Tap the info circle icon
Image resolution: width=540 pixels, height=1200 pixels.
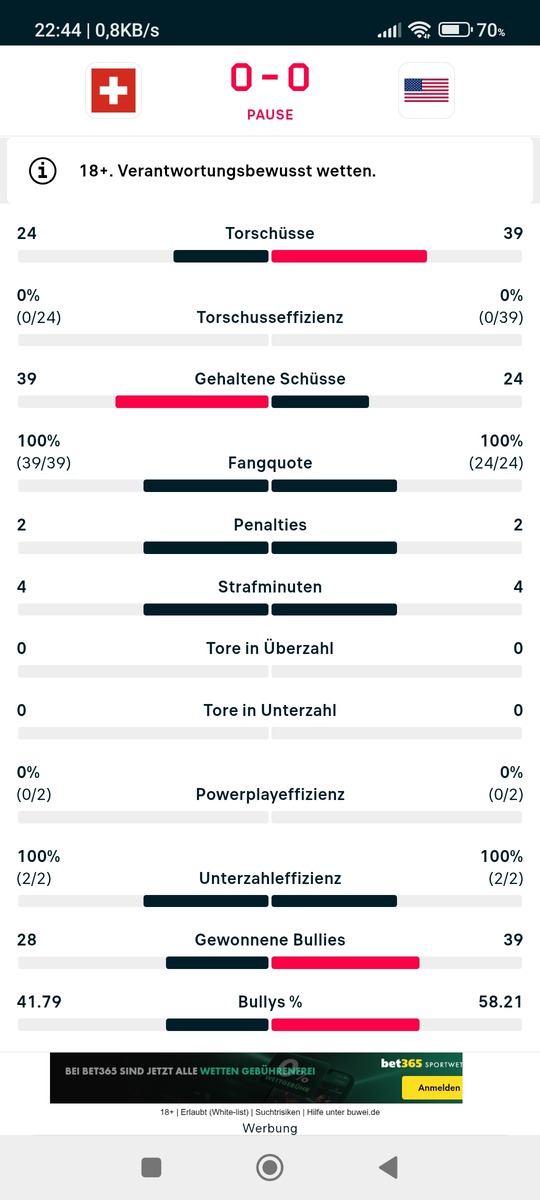click(42, 171)
